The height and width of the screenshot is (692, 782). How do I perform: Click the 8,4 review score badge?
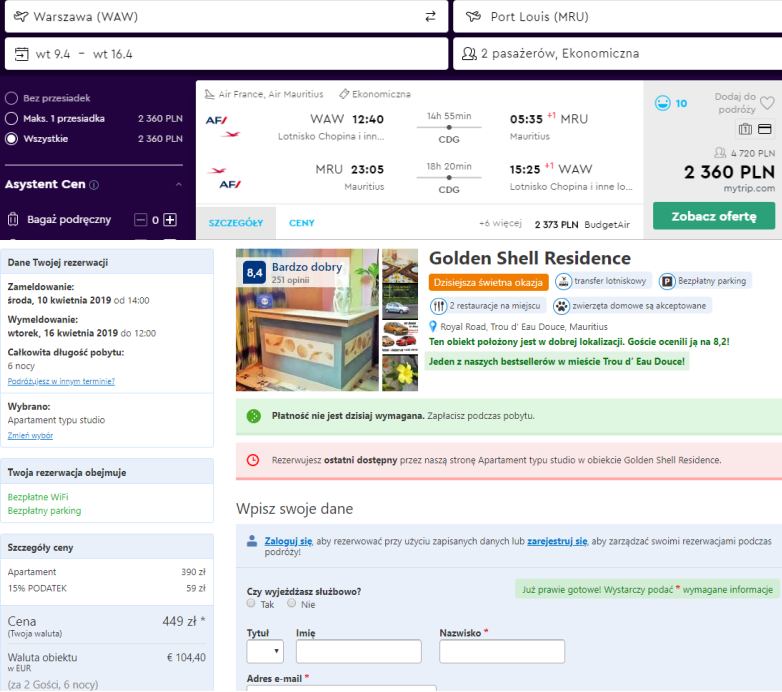[254, 273]
